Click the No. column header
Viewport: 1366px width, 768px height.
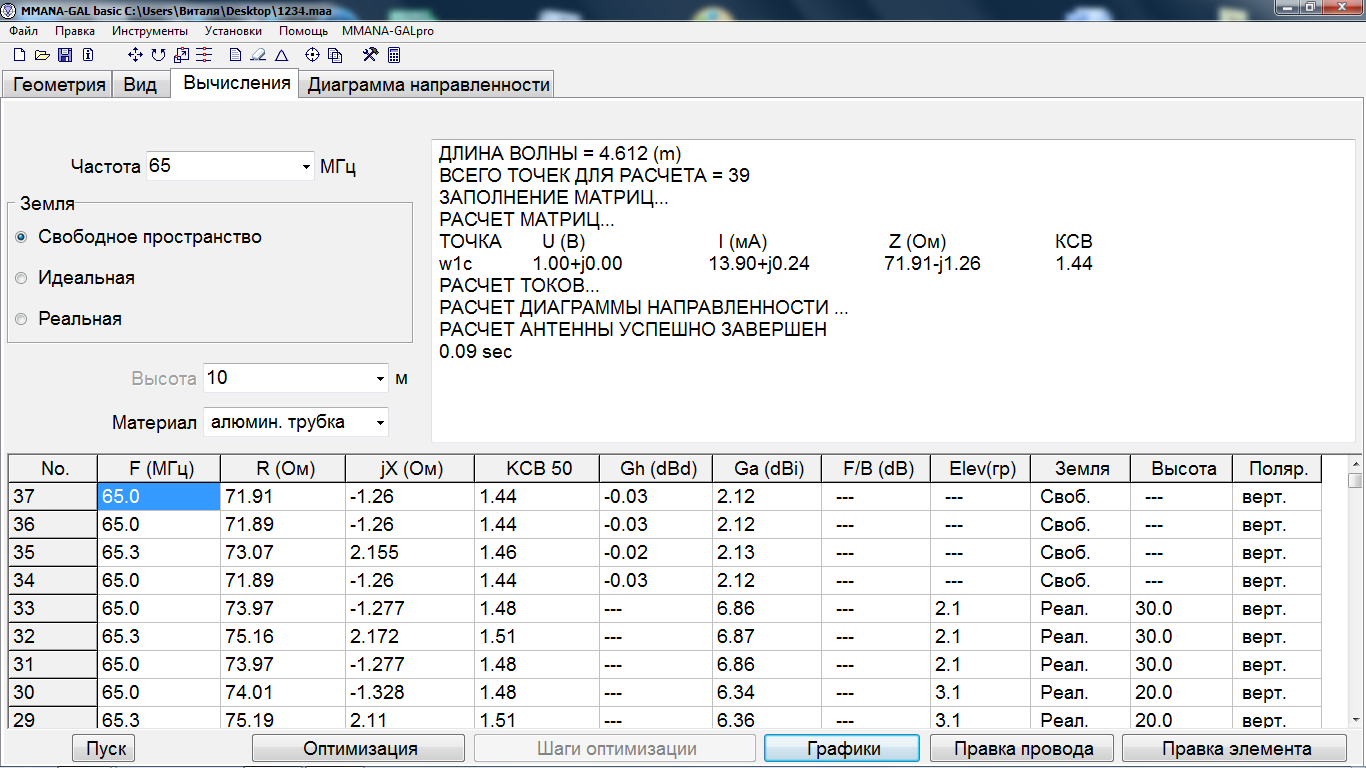pos(53,468)
